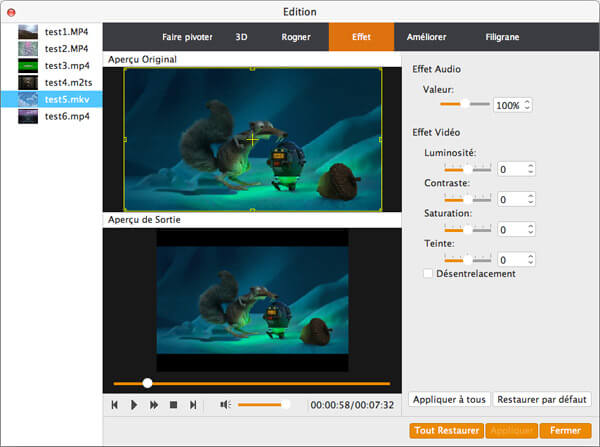This screenshot has width=600, height=447.
Task: Click the Tout Restaurer button
Action: point(446,431)
